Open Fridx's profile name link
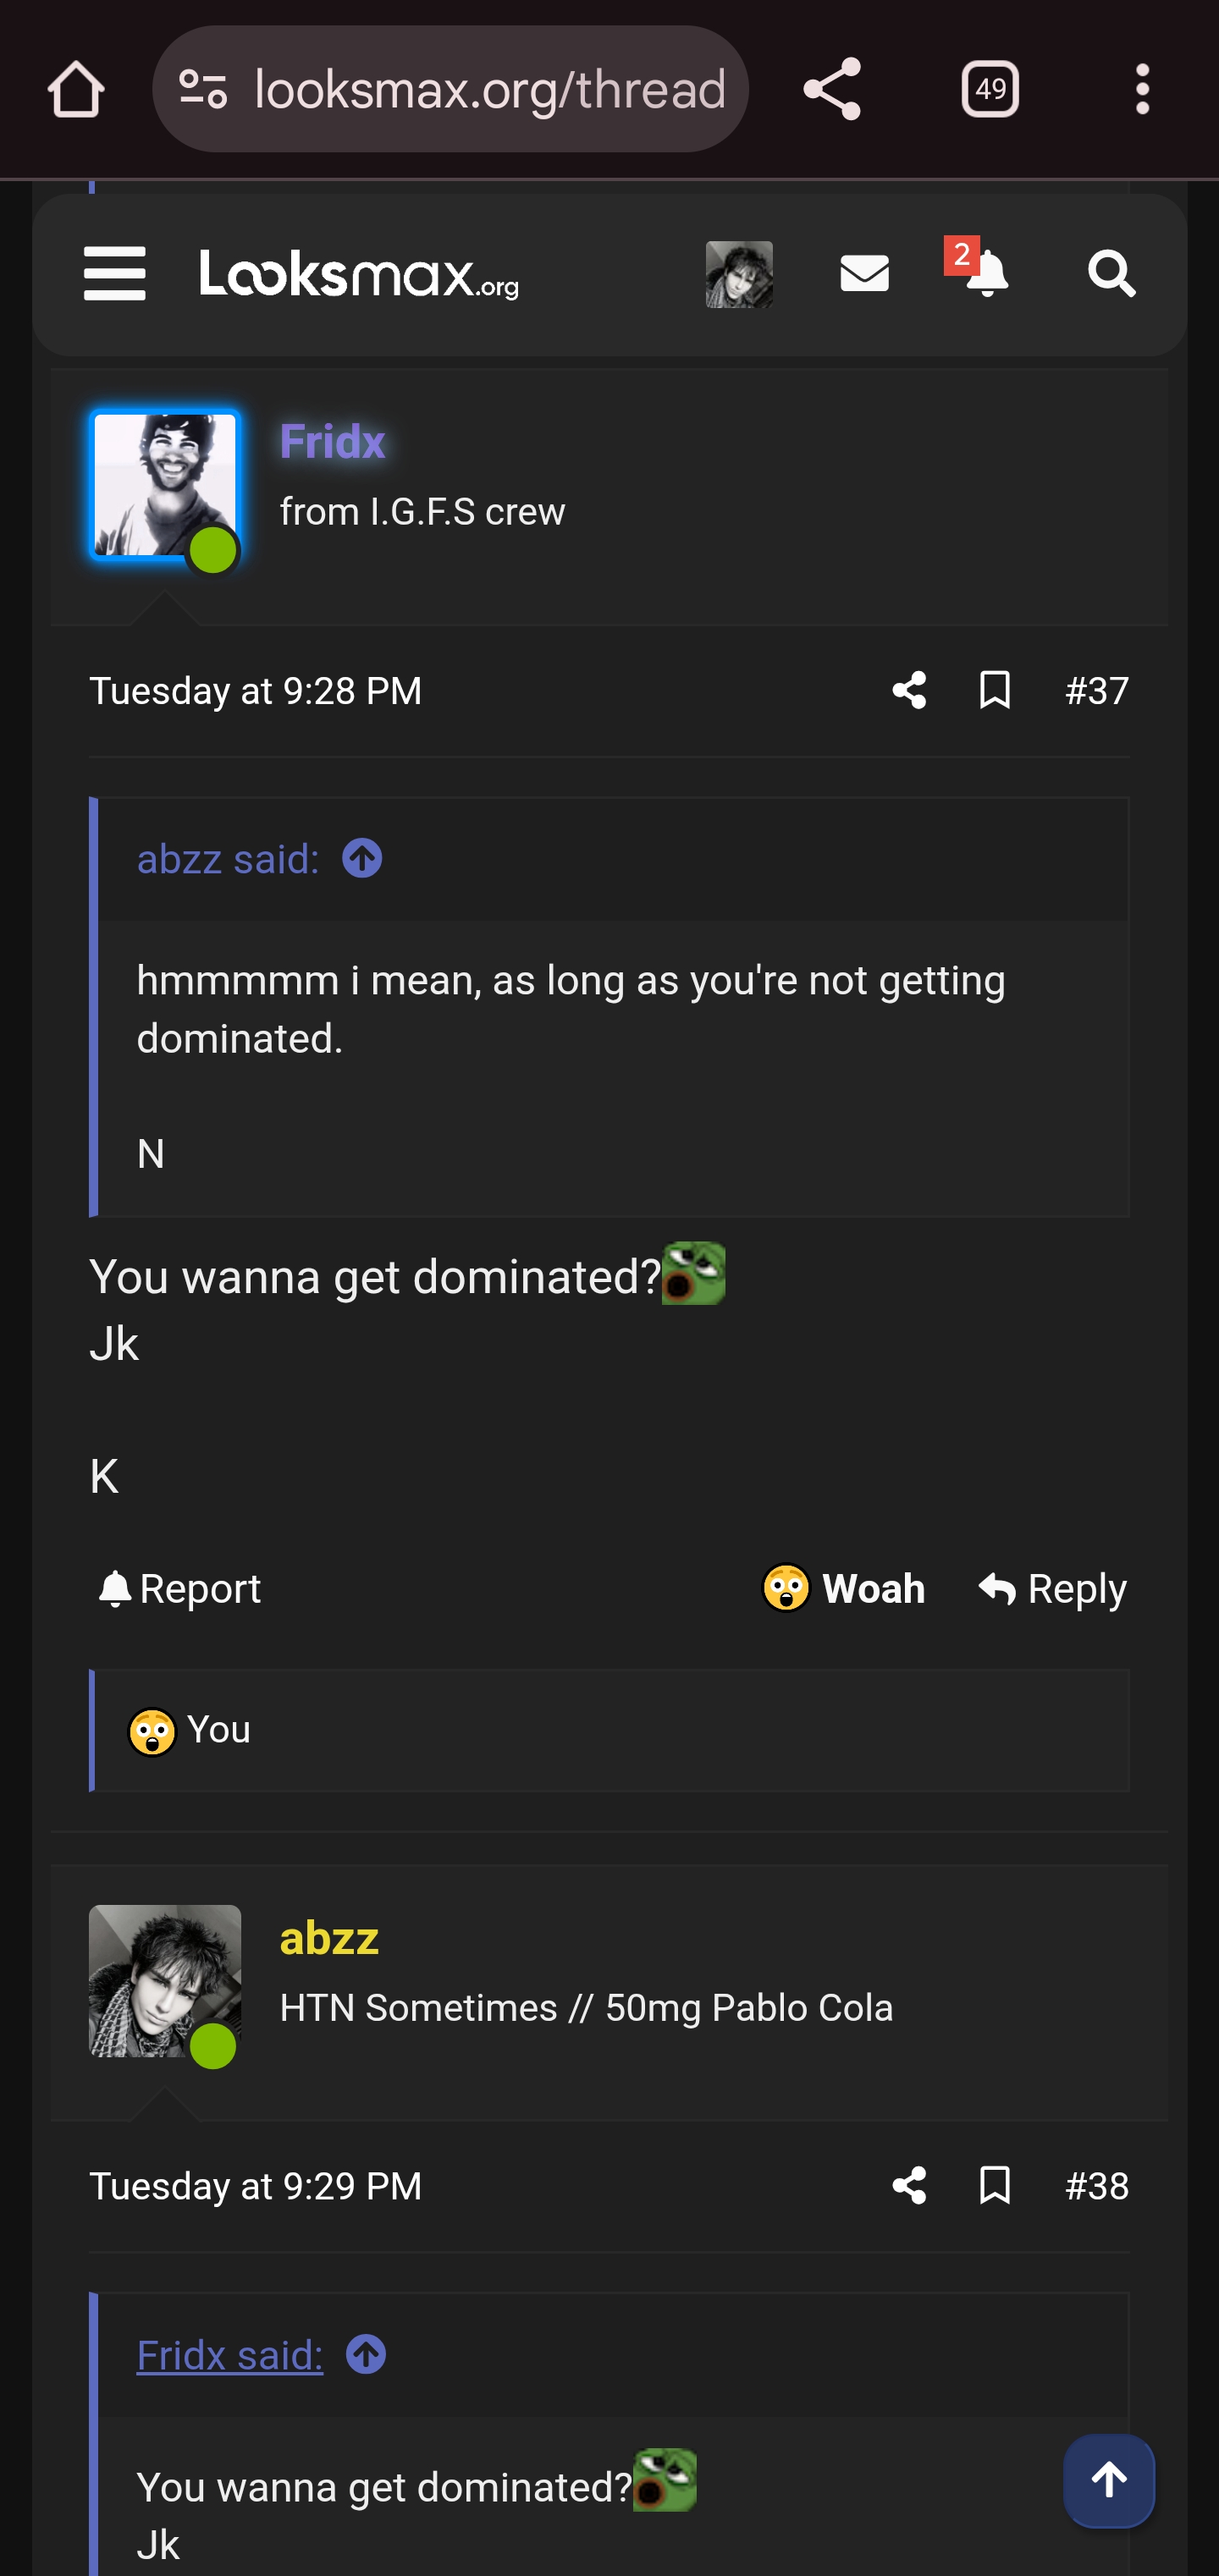The image size is (1219, 2576). (x=333, y=442)
